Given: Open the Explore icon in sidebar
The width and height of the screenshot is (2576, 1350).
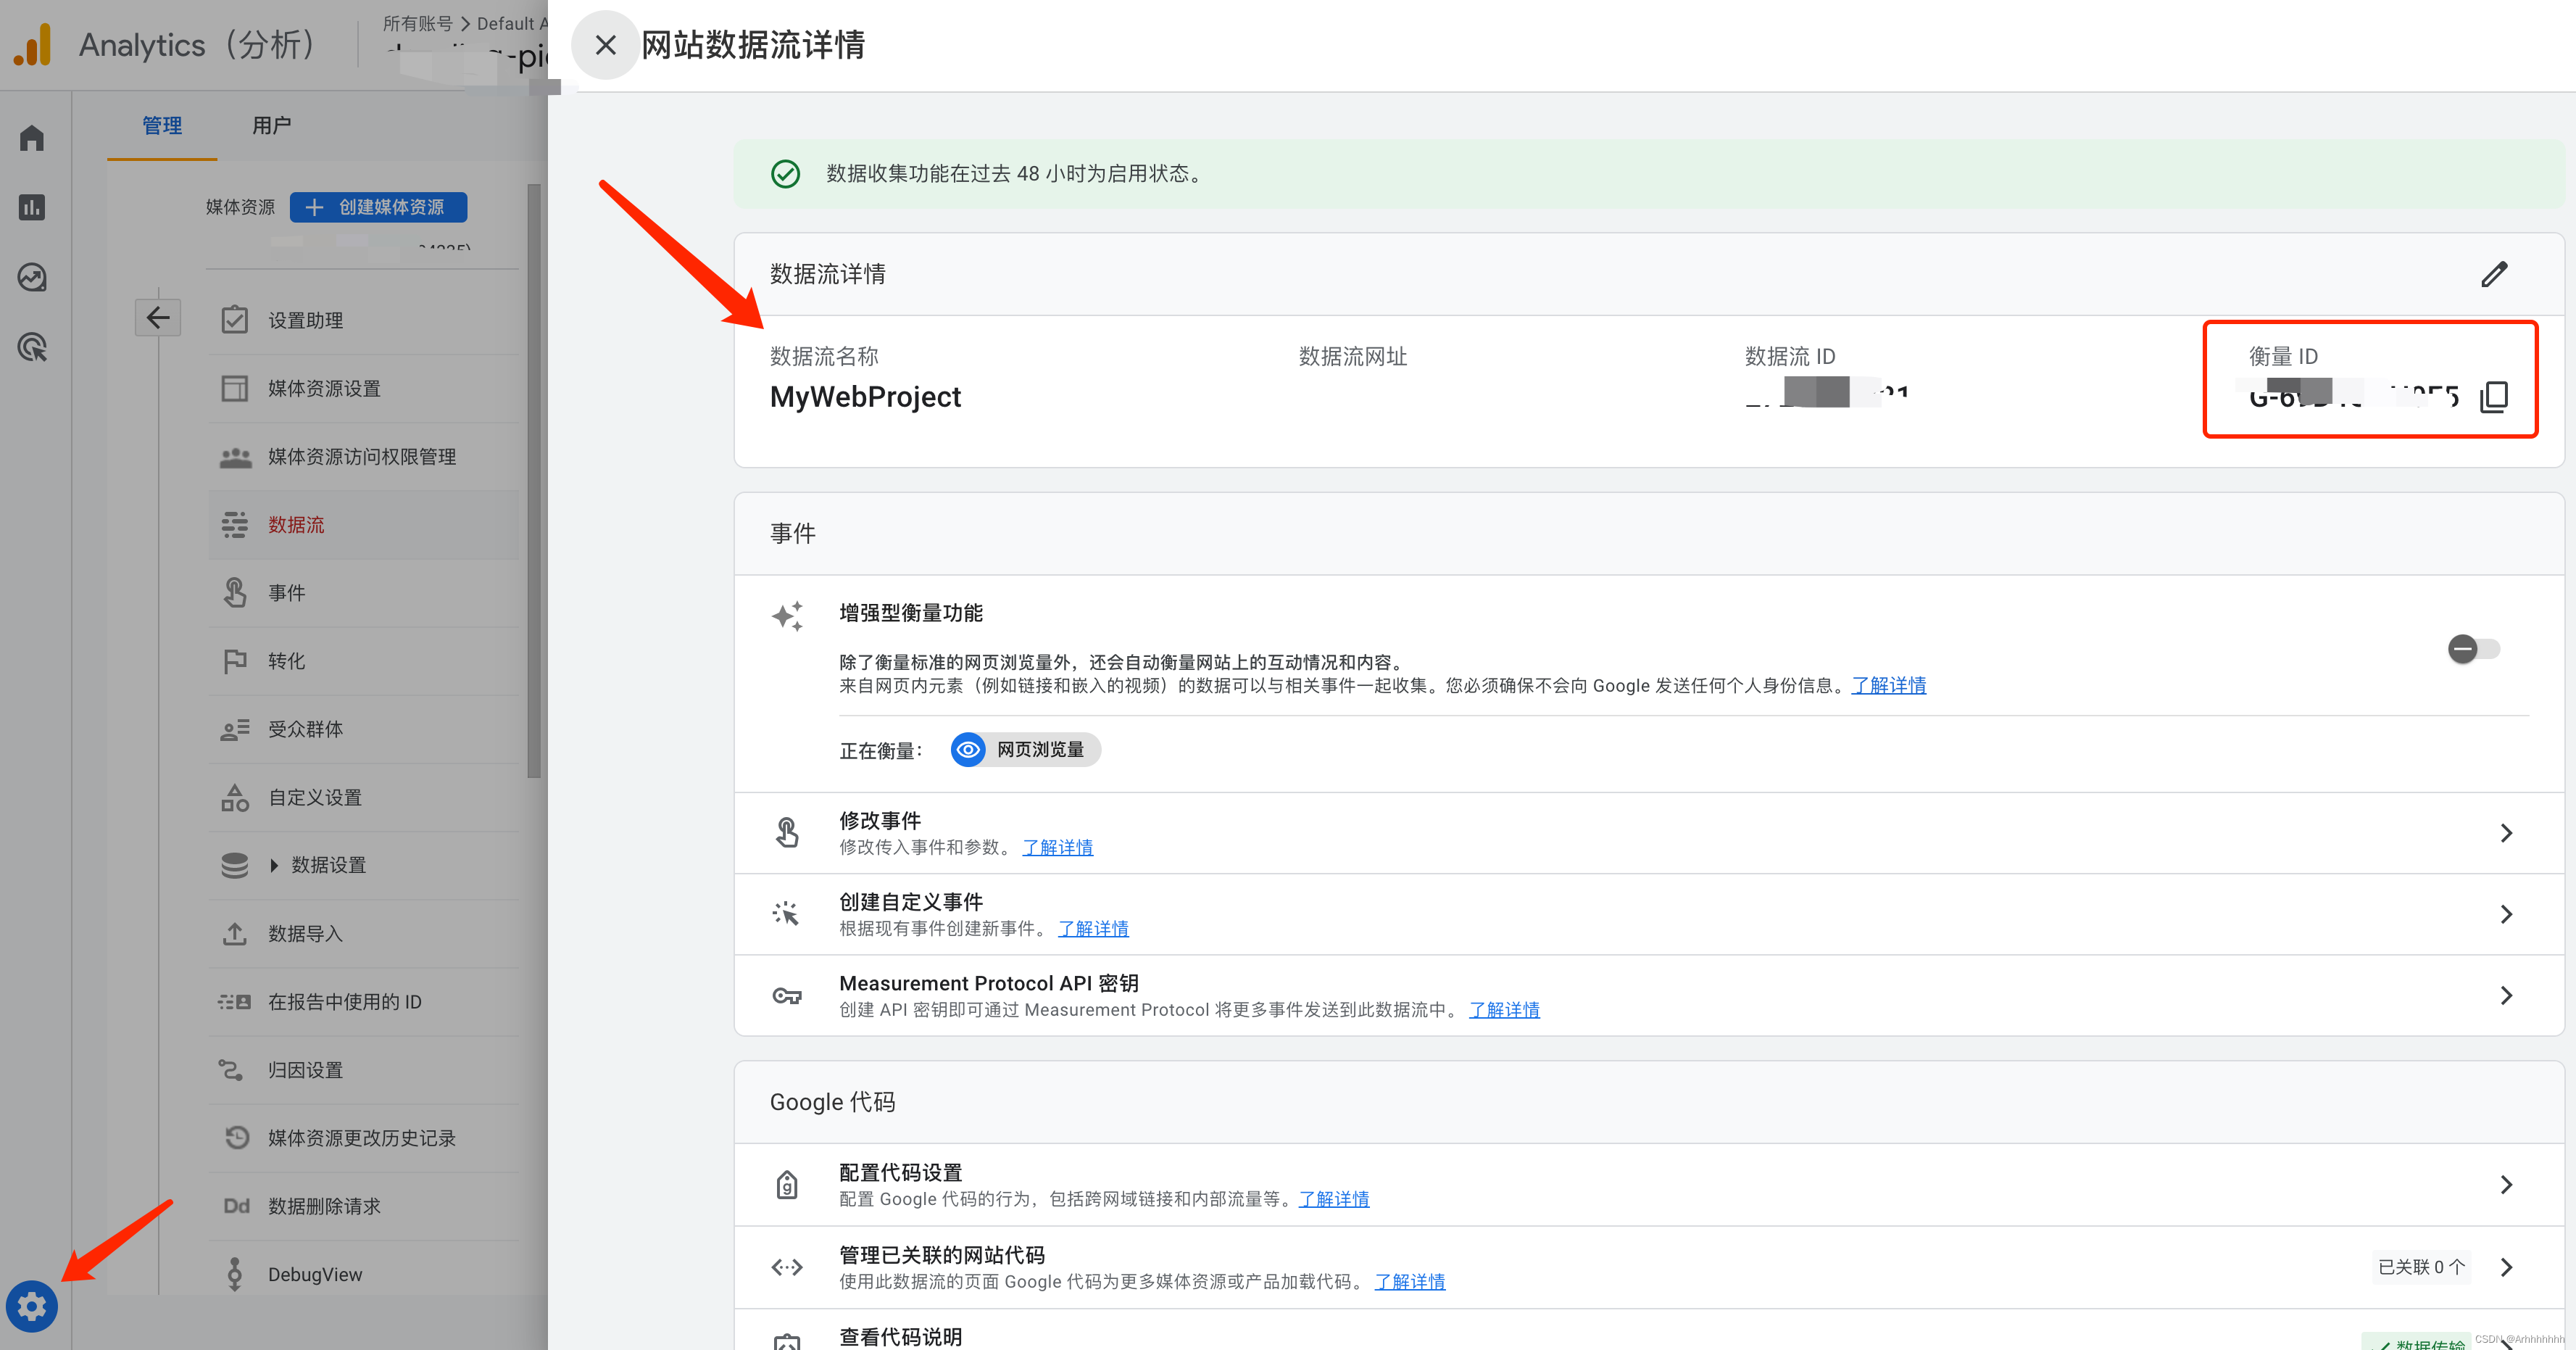Looking at the screenshot, I should coord(32,277).
